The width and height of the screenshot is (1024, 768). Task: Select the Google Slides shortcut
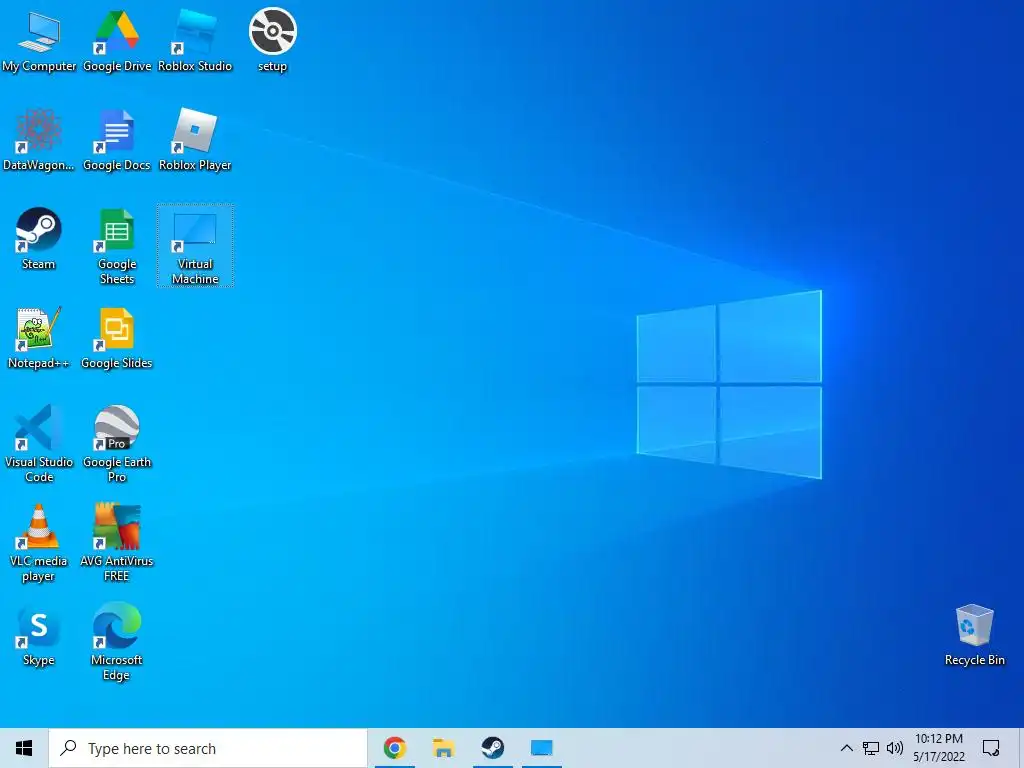click(117, 338)
